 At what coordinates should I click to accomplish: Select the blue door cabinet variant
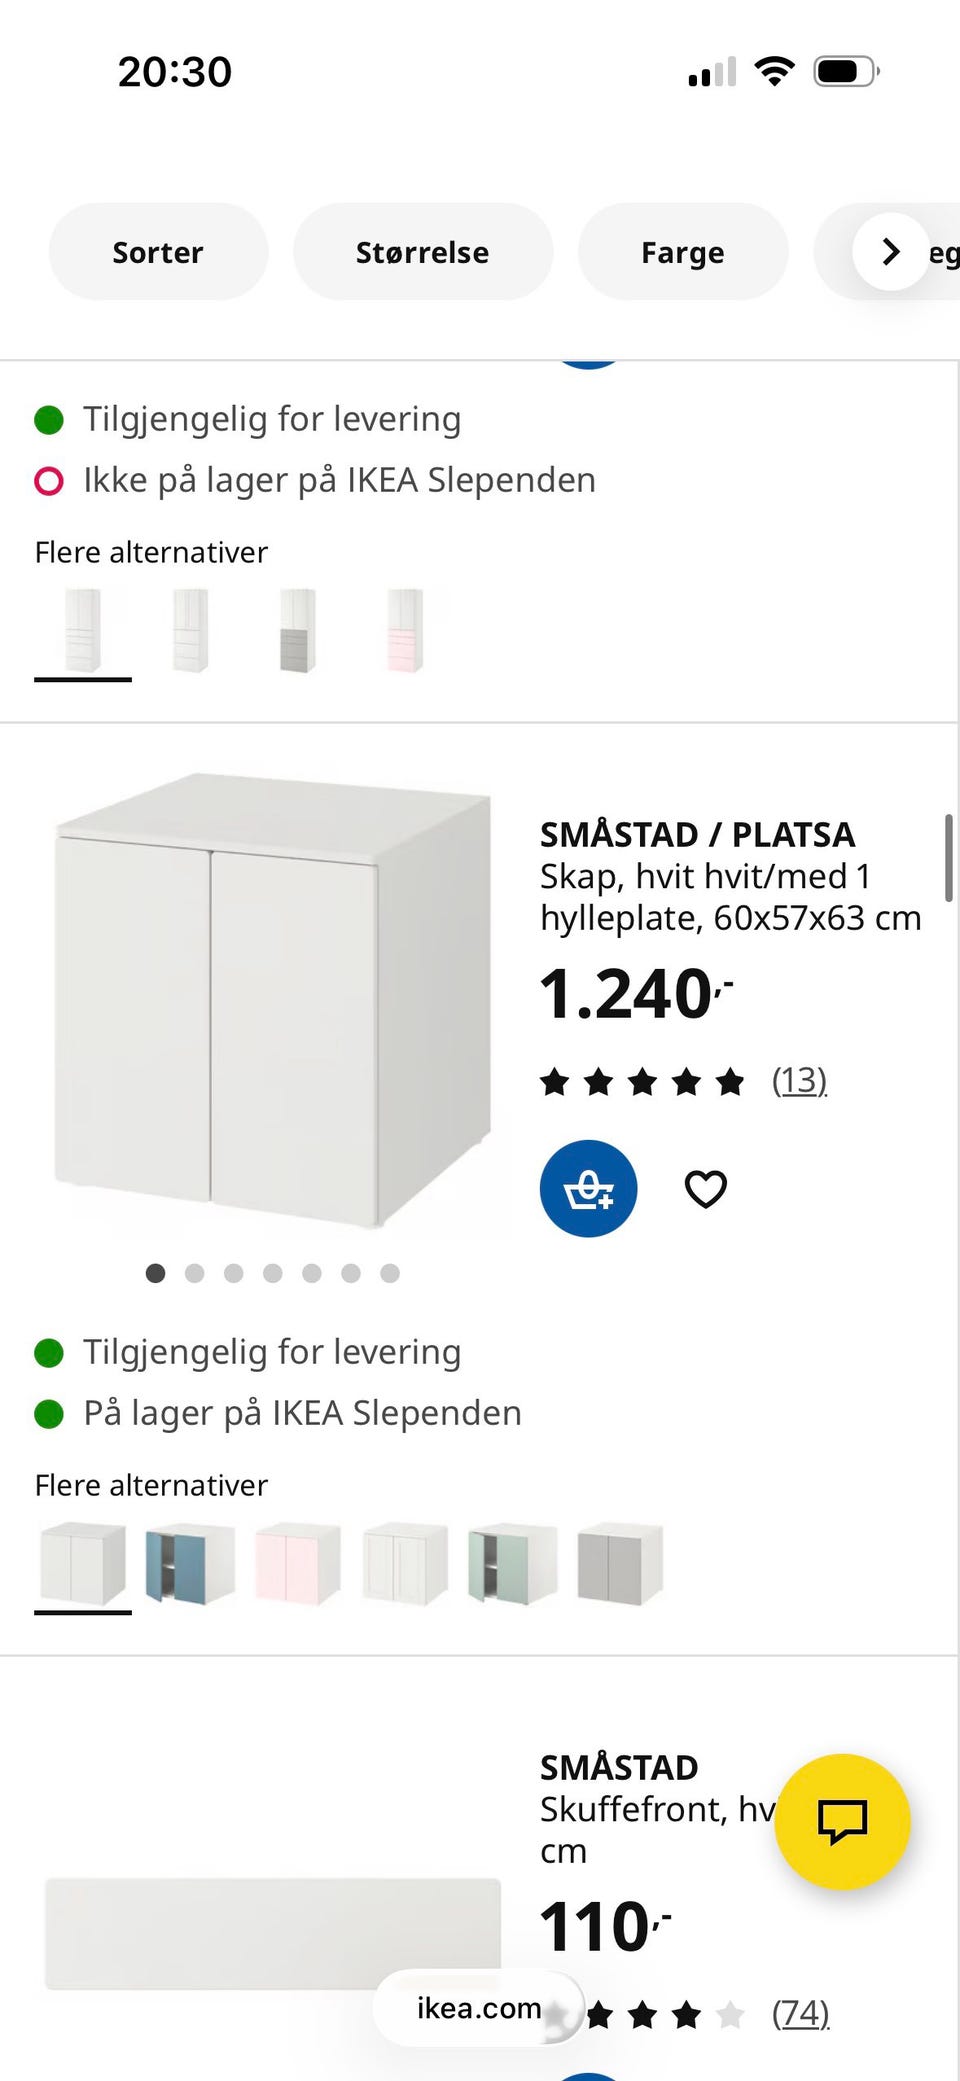pos(190,1564)
